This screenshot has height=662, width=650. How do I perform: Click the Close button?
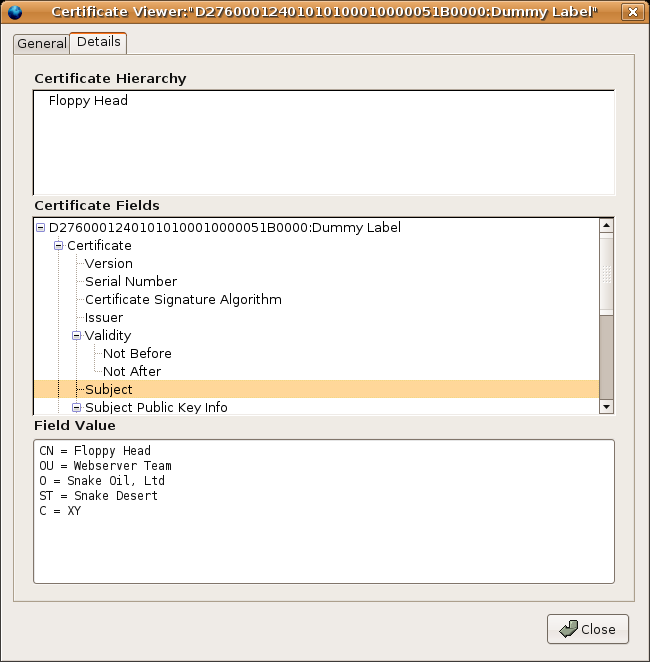pos(588,629)
